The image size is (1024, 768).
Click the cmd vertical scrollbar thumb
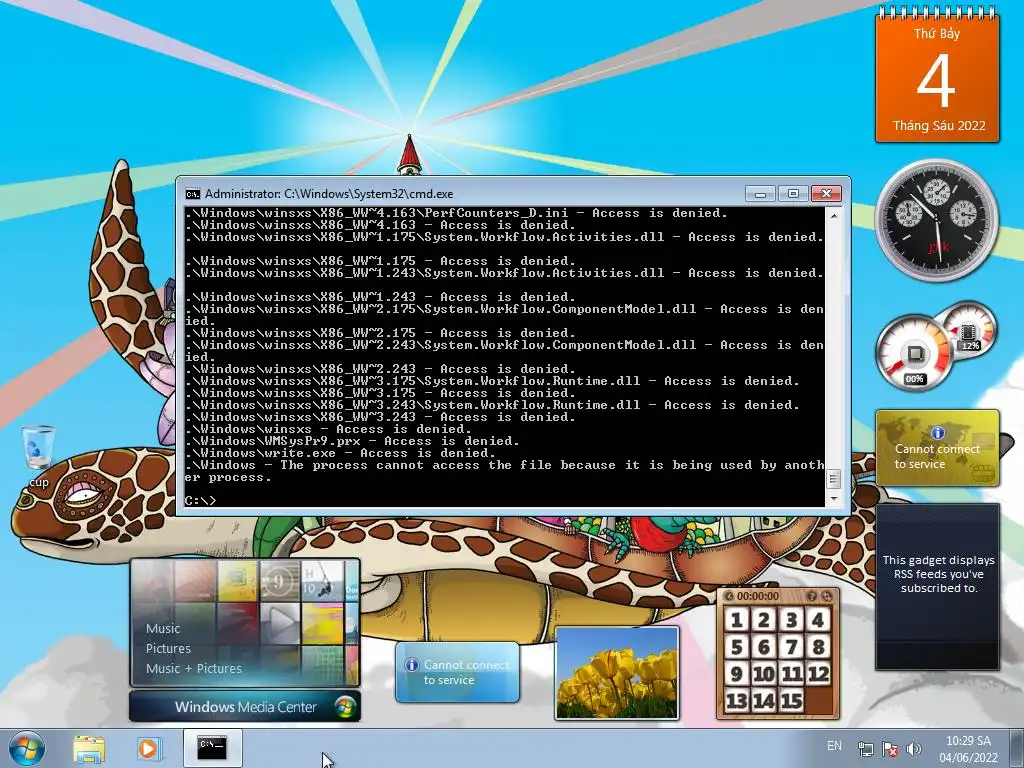click(x=833, y=479)
